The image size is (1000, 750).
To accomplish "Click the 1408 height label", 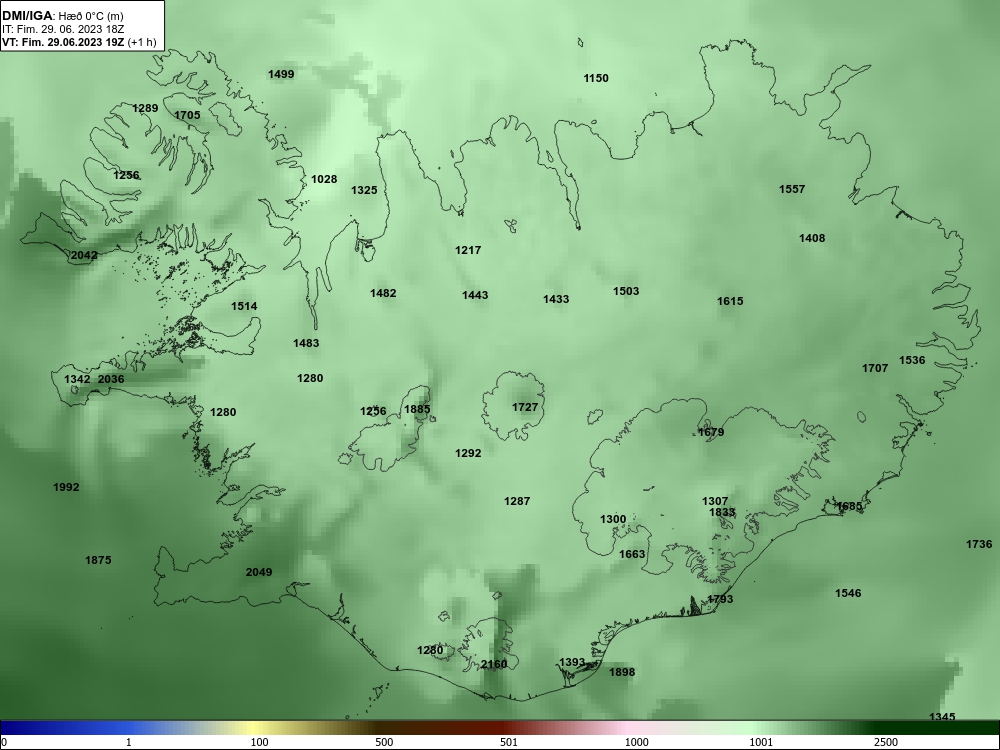I will (812, 238).
